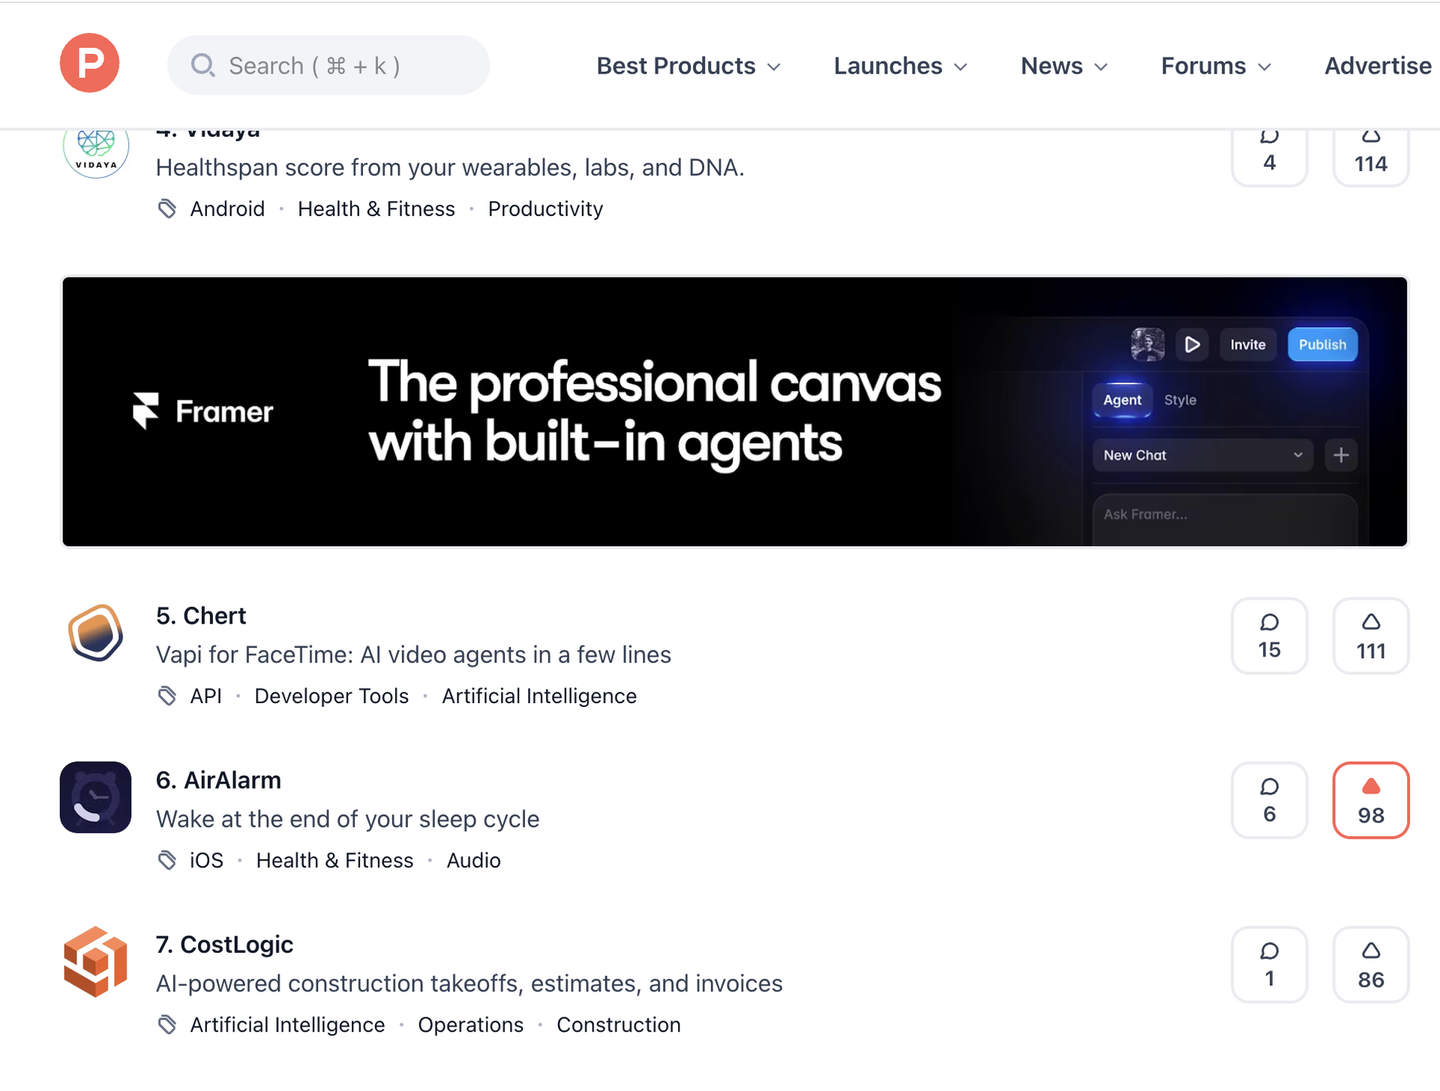
Task: Open the 6. AirAlarm product title
Action: (219, 780)
